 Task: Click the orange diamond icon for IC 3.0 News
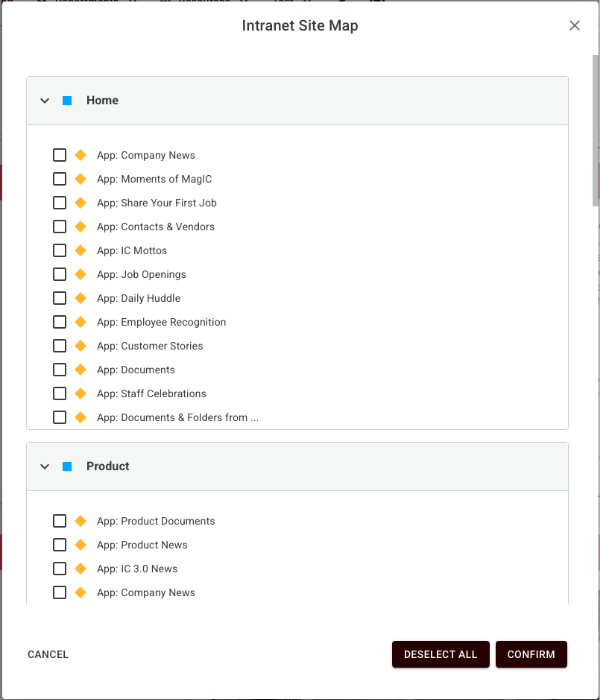pos(81,569)
